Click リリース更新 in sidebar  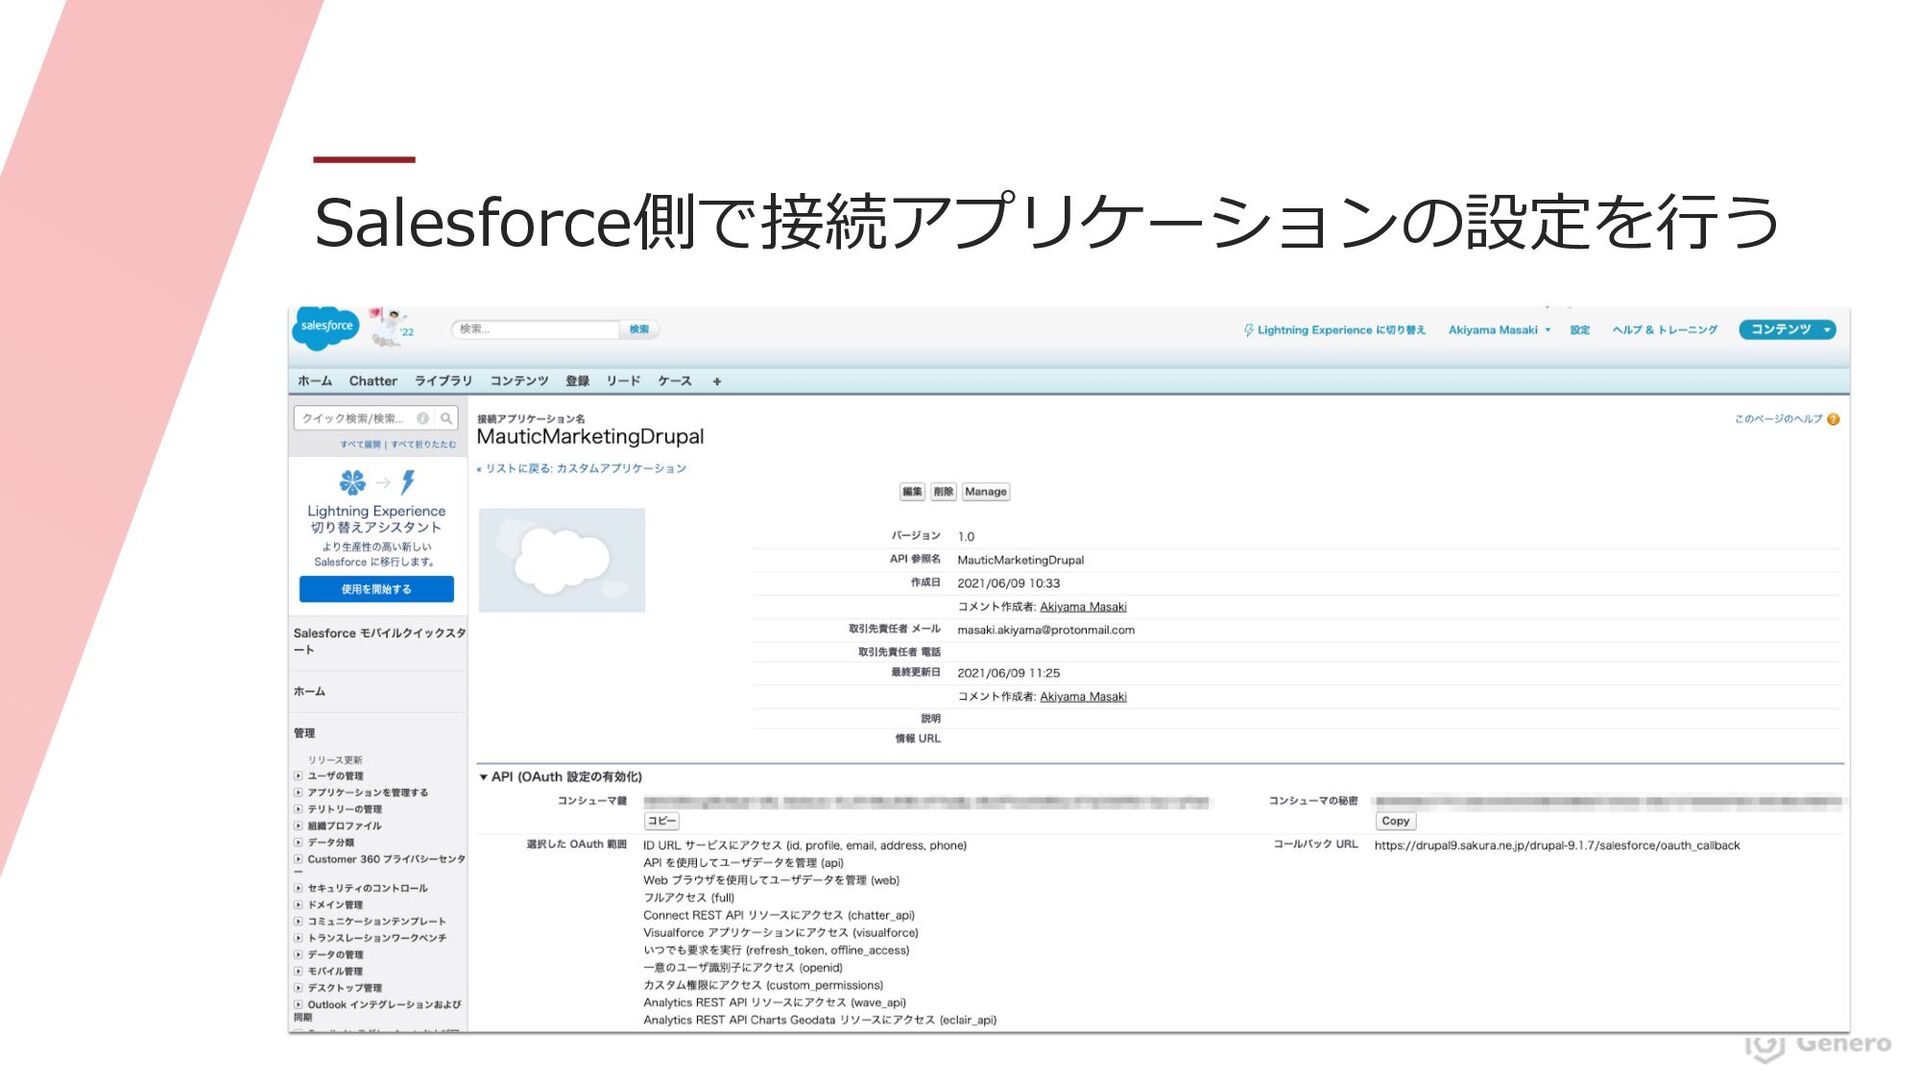coord(335,760)
